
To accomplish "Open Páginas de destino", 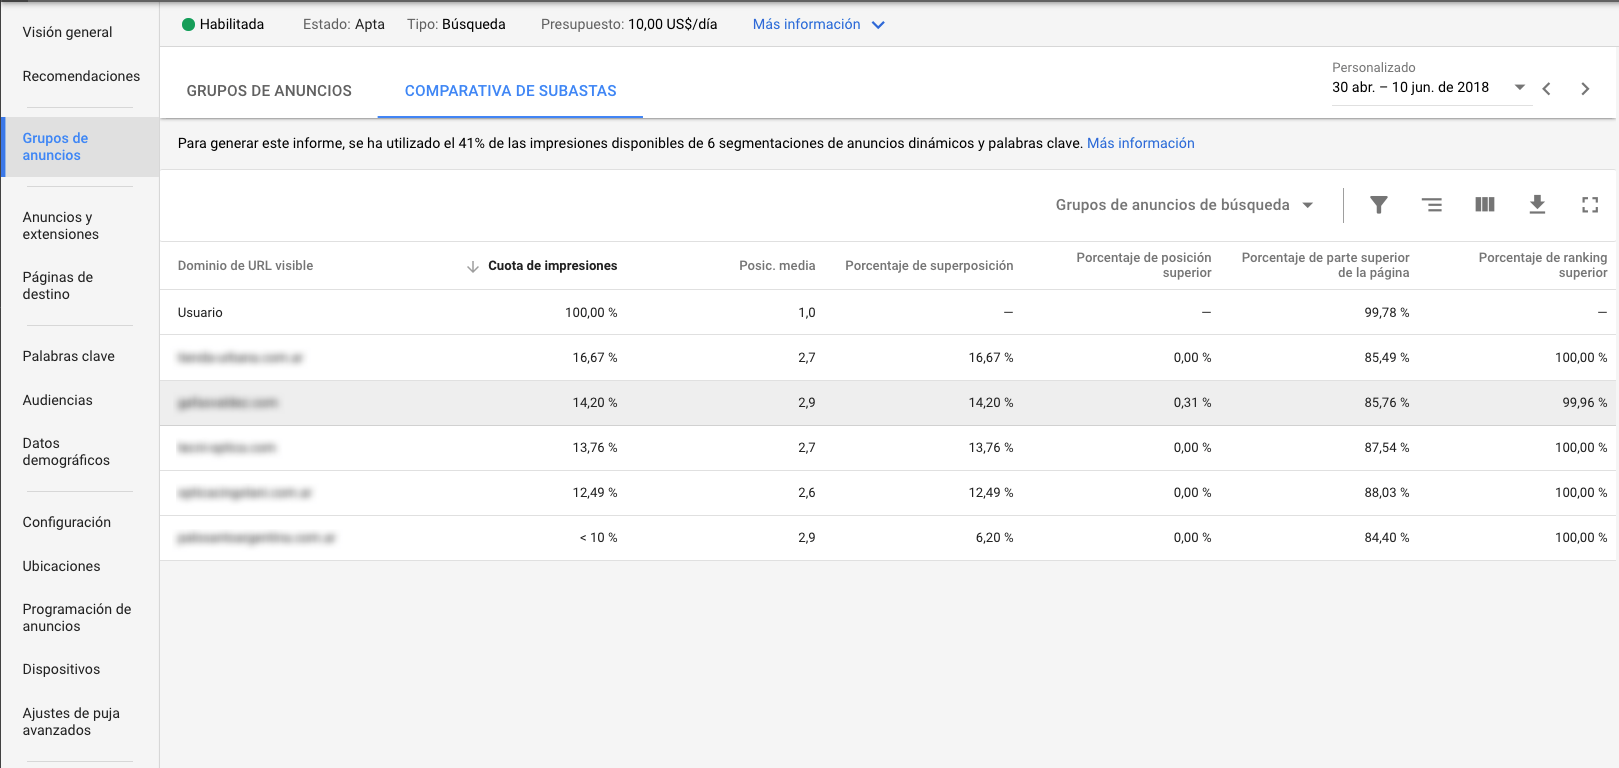I will point(58,286).
